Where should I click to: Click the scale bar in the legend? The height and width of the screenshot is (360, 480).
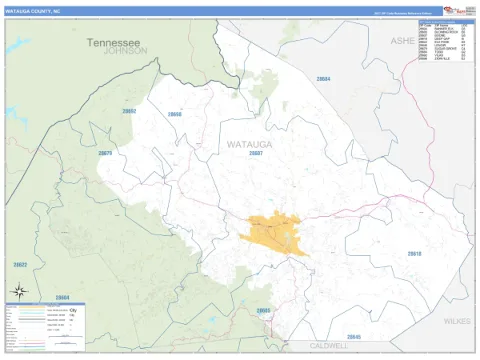65,336
